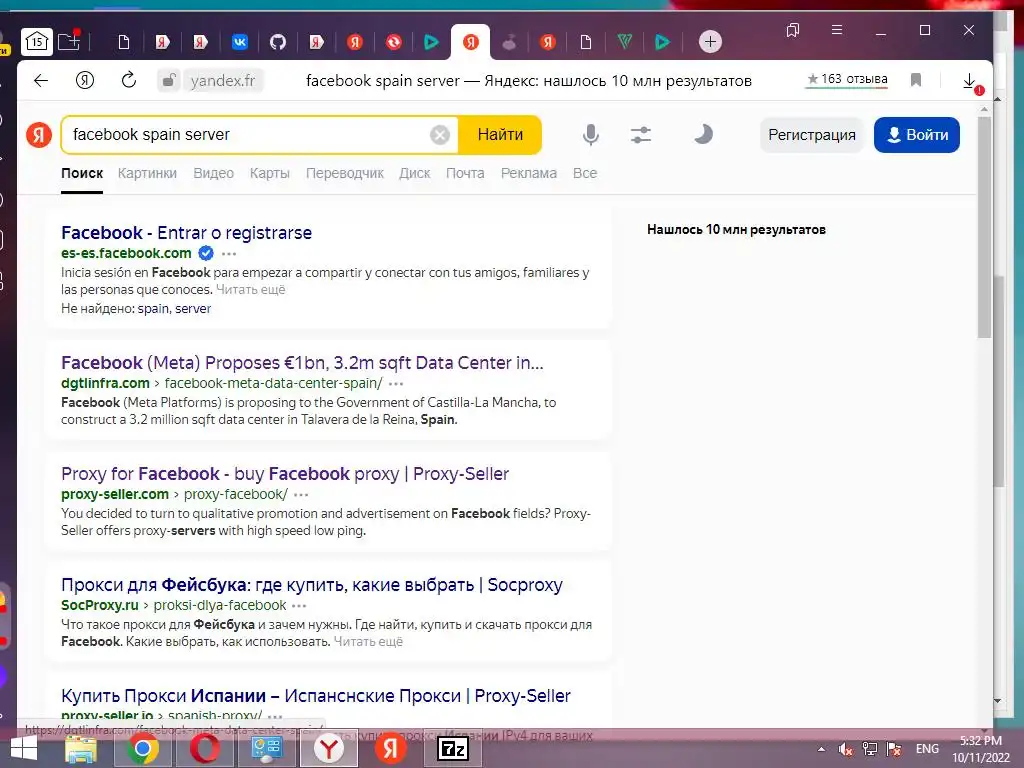This screenshot has width=1024, height=768.
Task: Expand Читать ещё on the Facebook result
Action: (250, 289)
